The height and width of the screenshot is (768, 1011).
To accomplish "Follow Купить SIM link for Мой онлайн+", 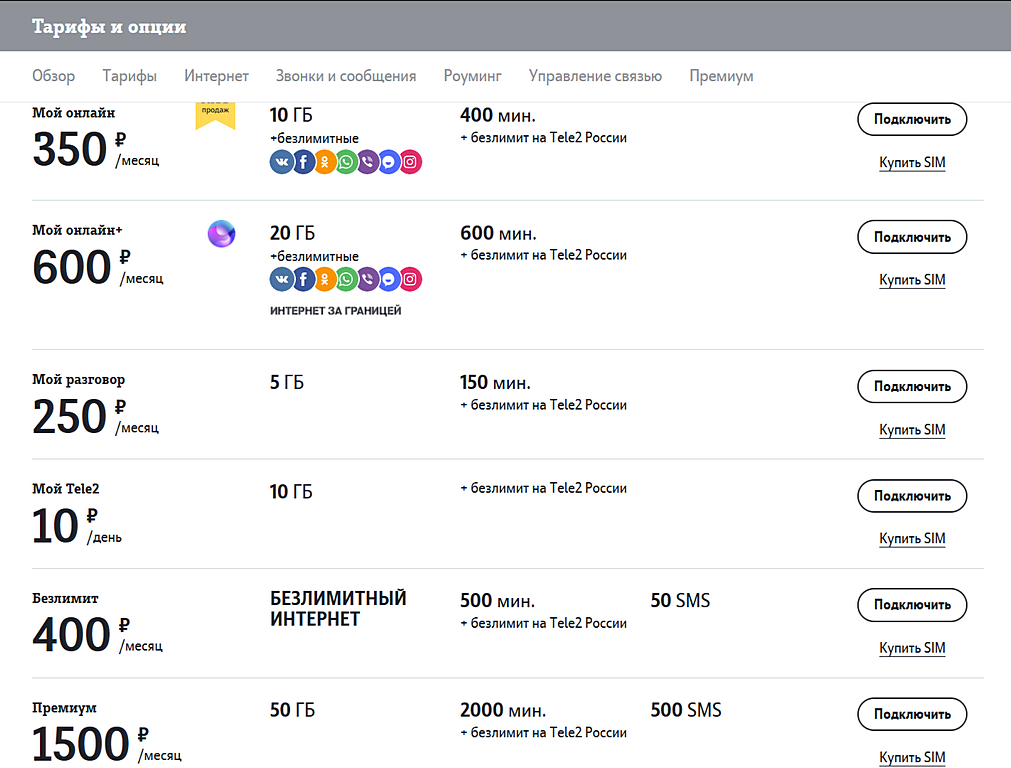I will [912, 280].
